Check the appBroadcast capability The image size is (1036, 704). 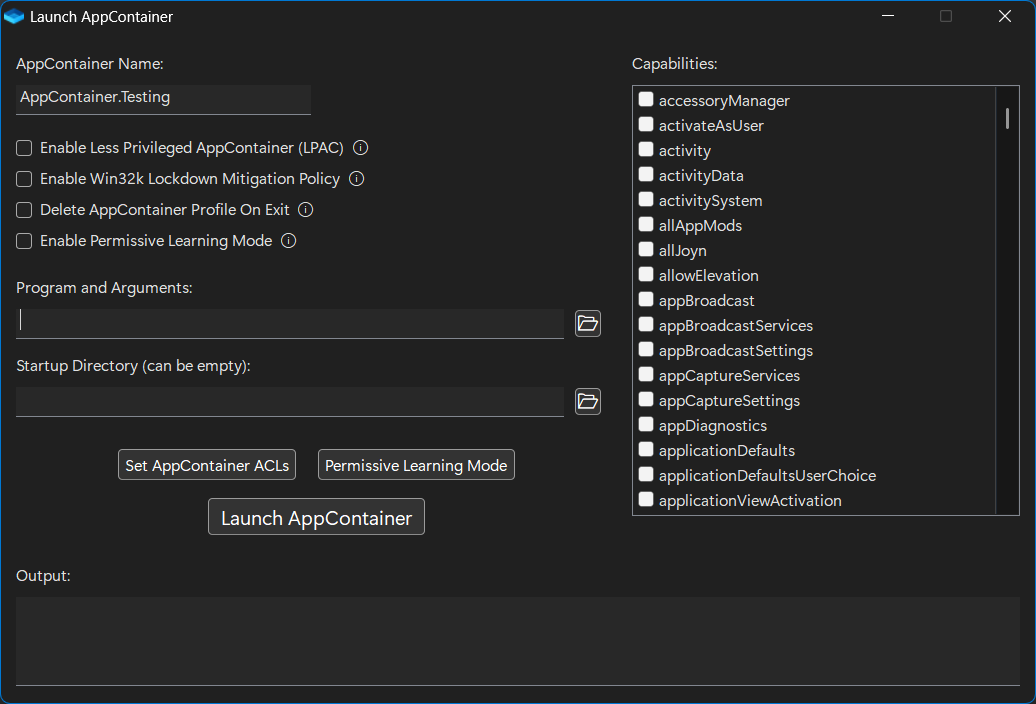click(x=646, y=300)
